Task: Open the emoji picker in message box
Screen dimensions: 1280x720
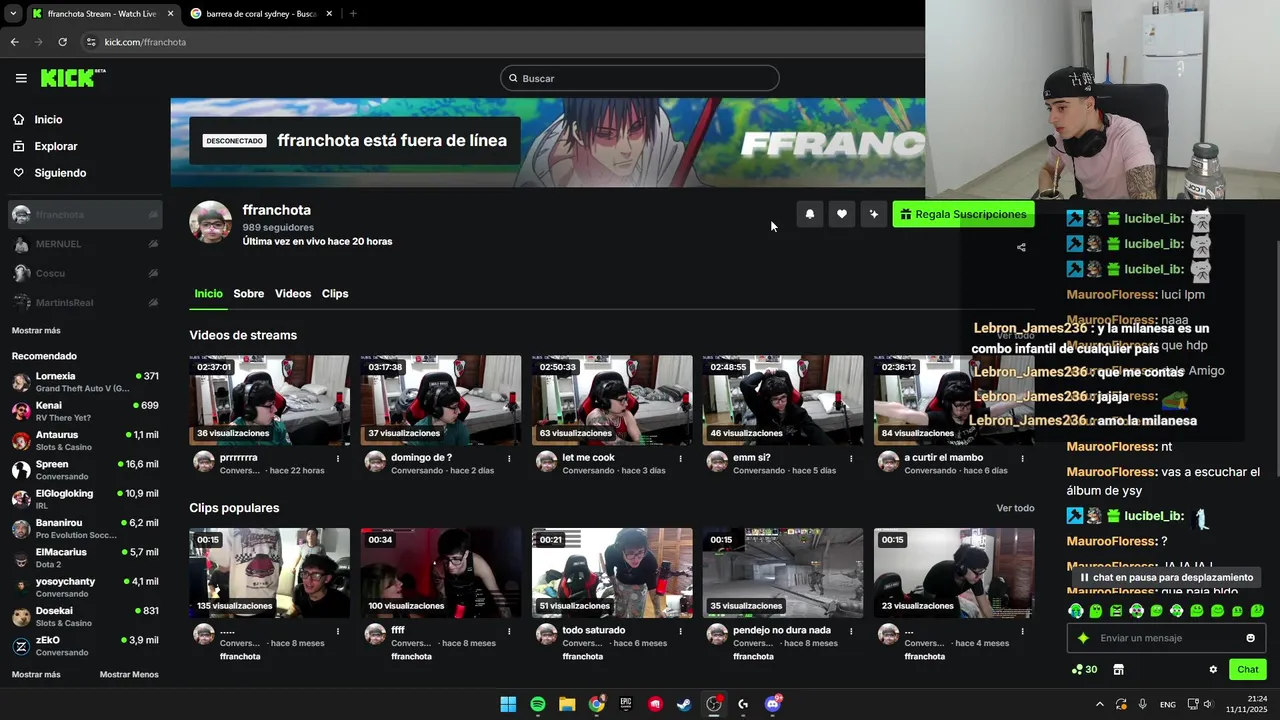Action: [x=1250, y=638]
